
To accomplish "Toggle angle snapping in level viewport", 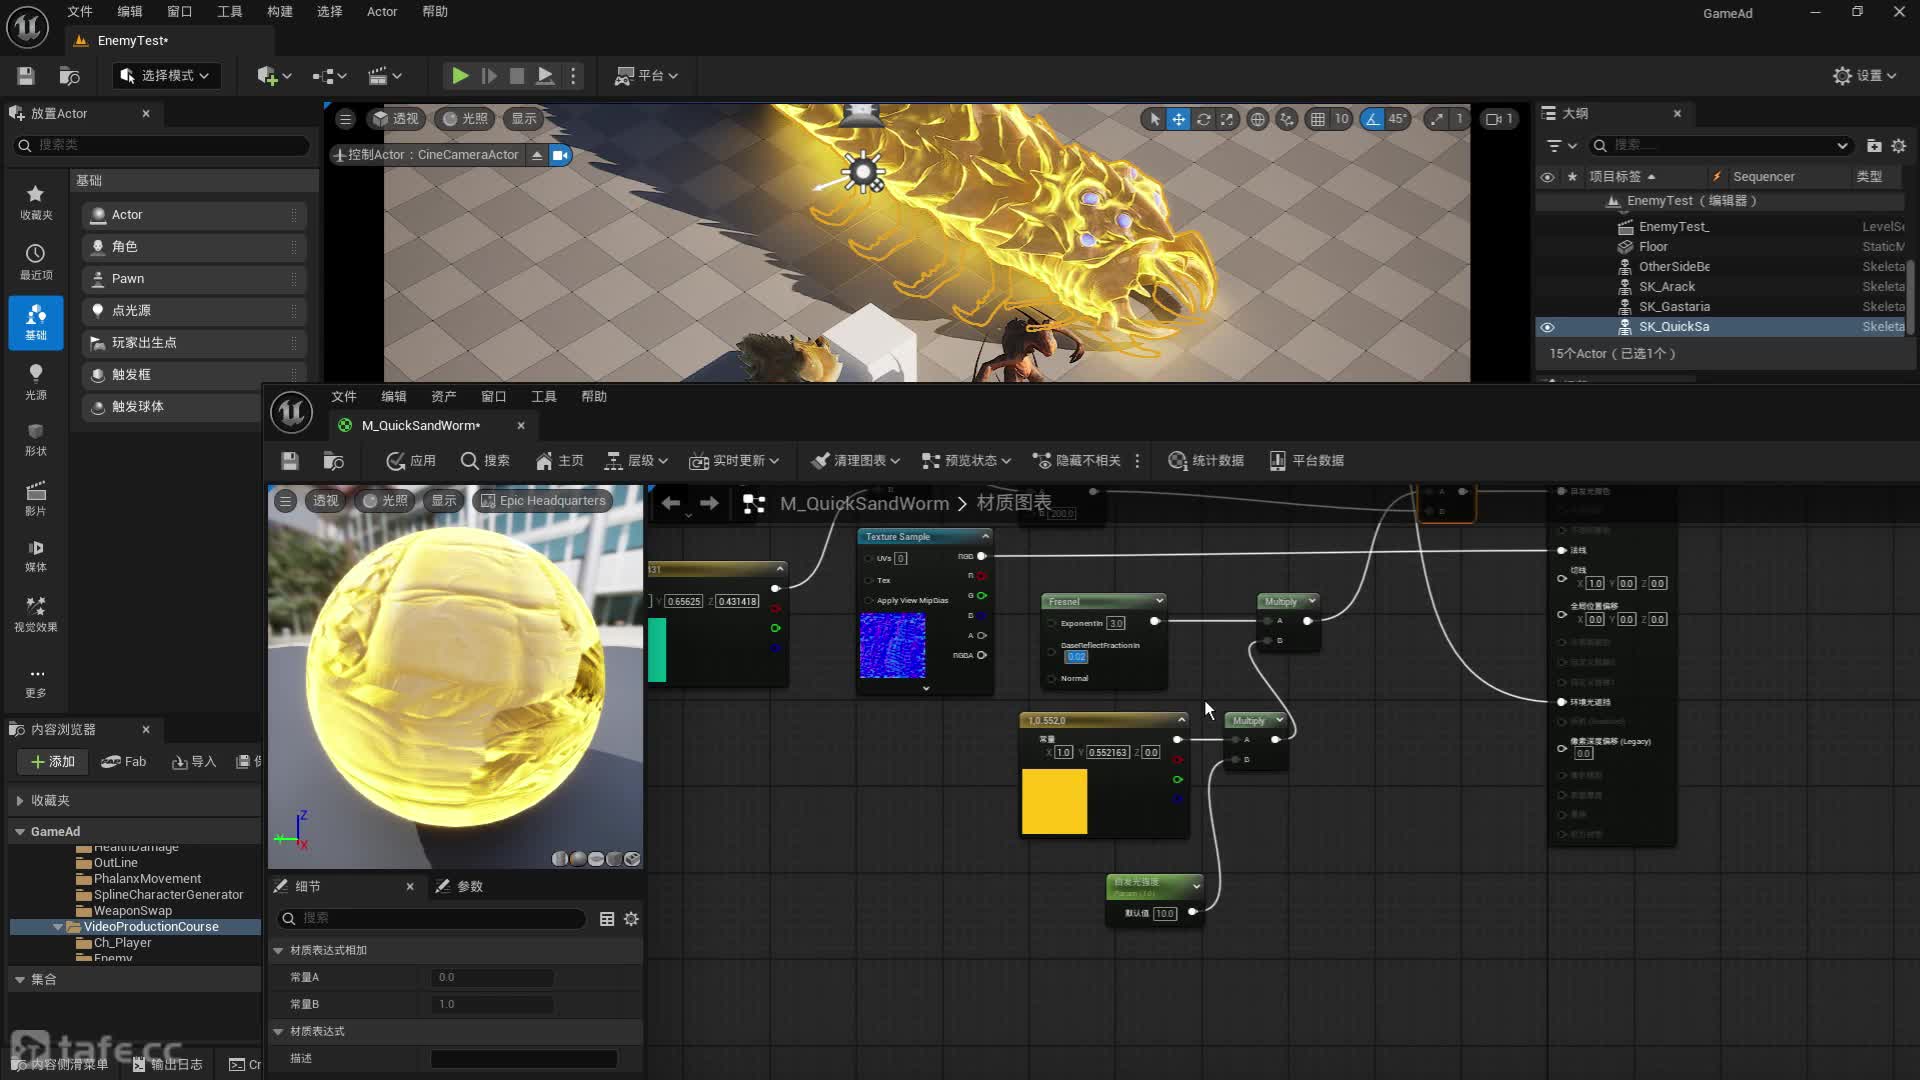I will pyautogui.click(x=1372, y=119).
